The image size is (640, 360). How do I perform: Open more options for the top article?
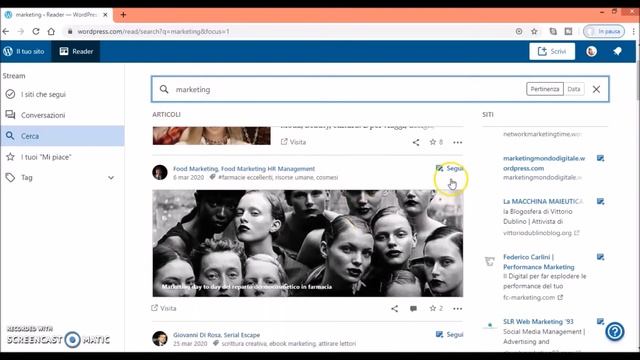458,142
